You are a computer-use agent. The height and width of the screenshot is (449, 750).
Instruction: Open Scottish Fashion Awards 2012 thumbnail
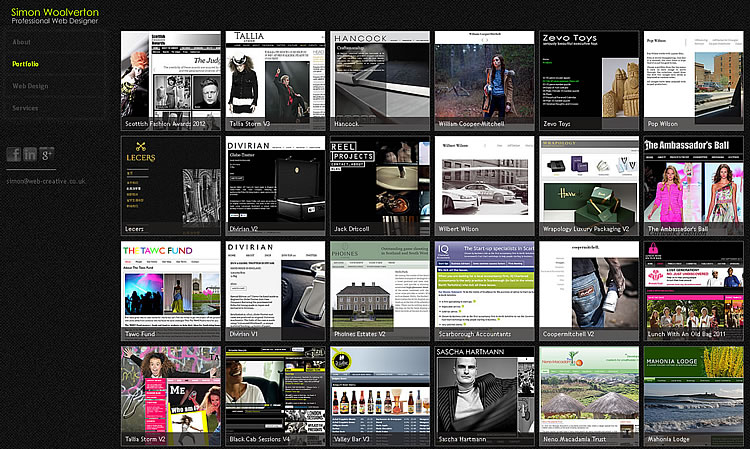(x=171, y=81)
